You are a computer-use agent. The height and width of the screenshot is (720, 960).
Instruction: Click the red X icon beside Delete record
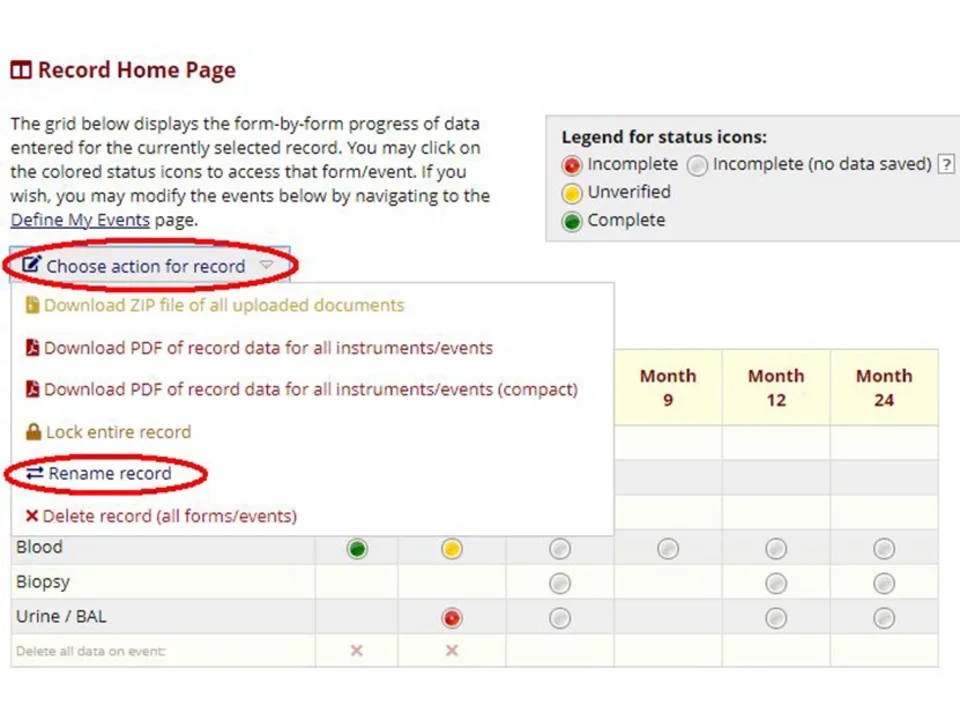coord(32,515)
